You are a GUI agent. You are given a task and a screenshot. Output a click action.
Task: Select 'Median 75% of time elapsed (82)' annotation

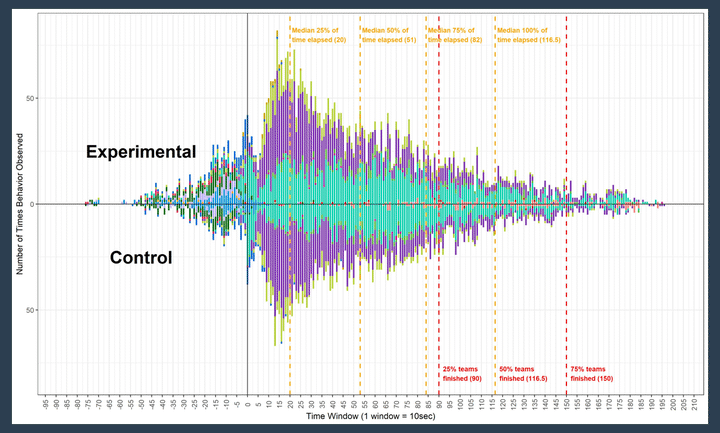tap(455, 35)
